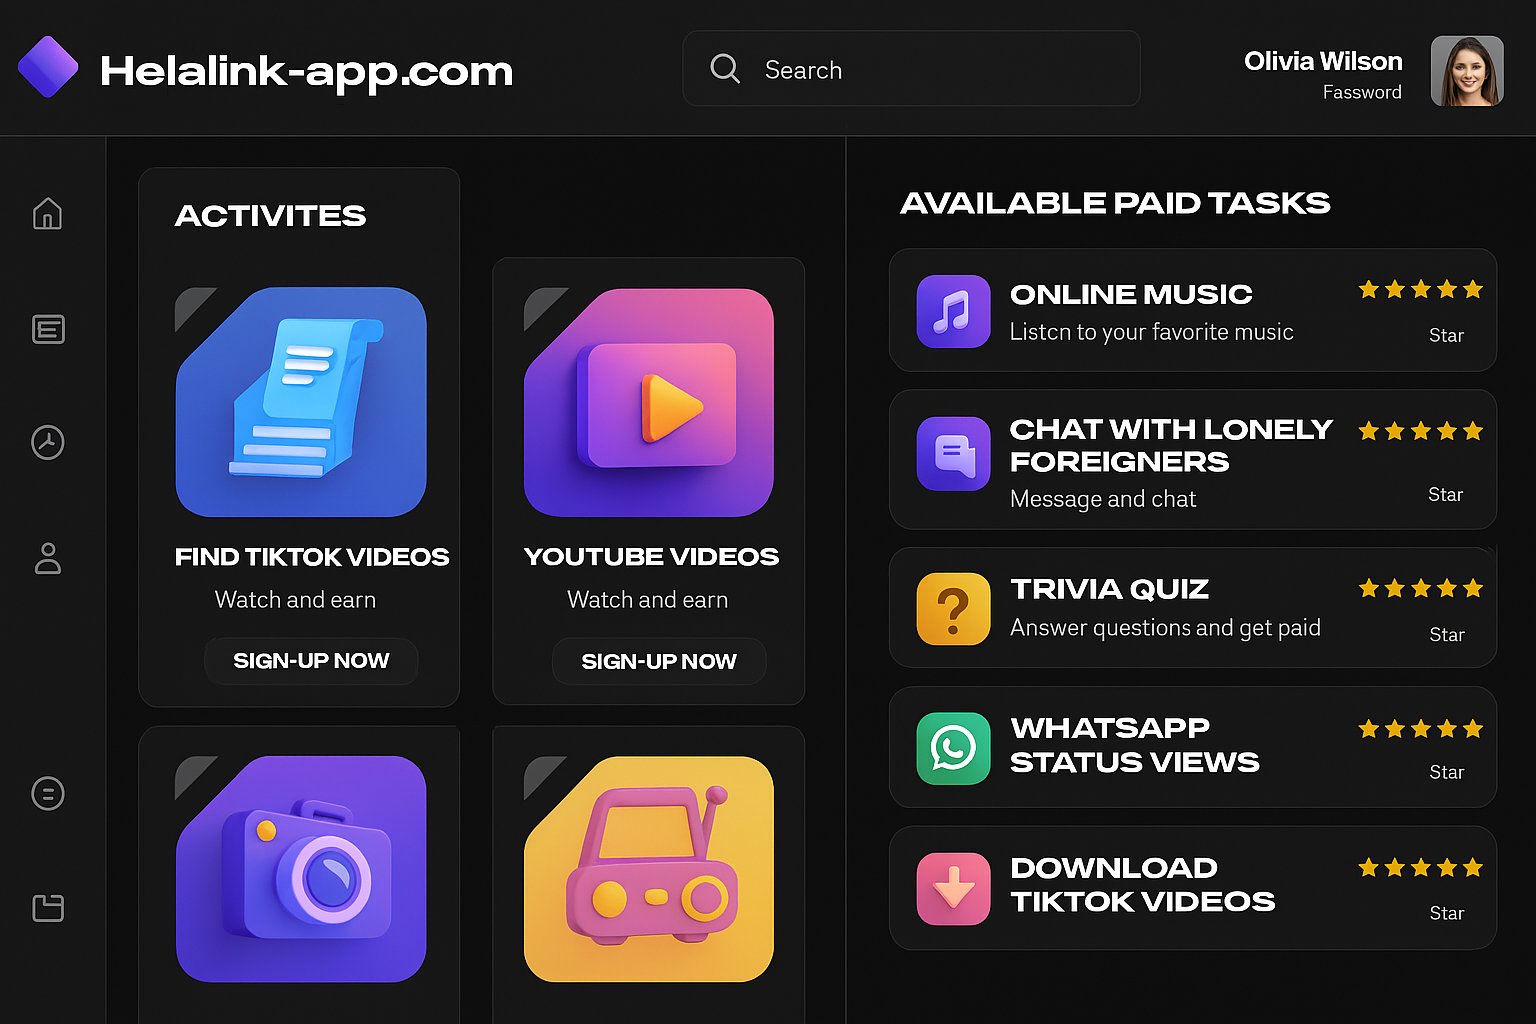The image size is (1536, 1024).
Task: Open the YouTube play button thumbnail
Action: point(649,403)
